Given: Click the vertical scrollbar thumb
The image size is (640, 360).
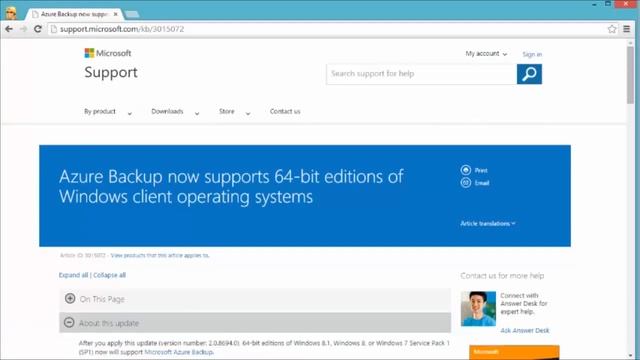Looking at the screenshot, I should click(x=631, y=75).
